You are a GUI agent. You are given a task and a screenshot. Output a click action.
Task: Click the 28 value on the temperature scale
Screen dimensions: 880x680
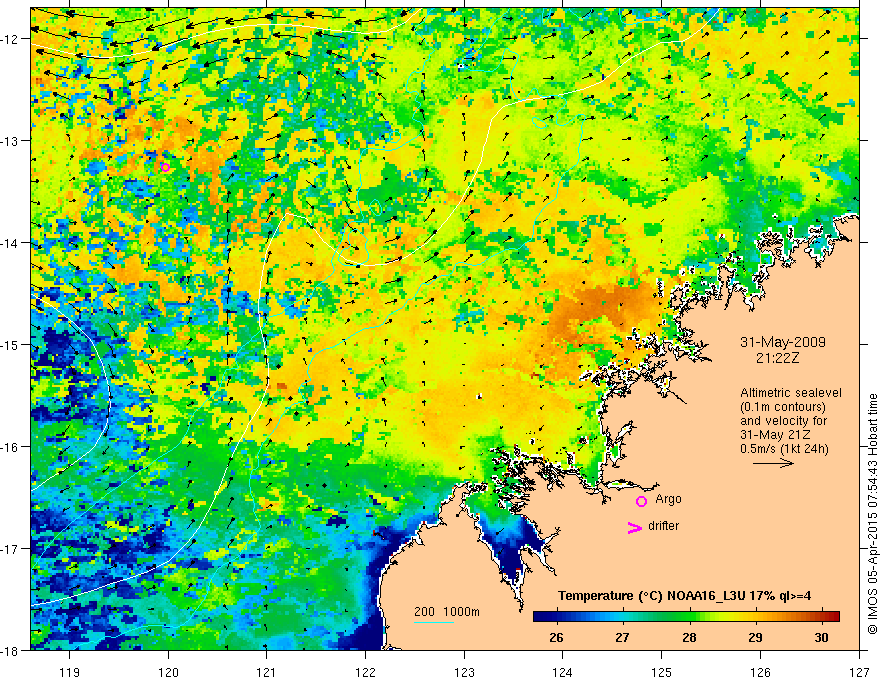pos(689,638)
